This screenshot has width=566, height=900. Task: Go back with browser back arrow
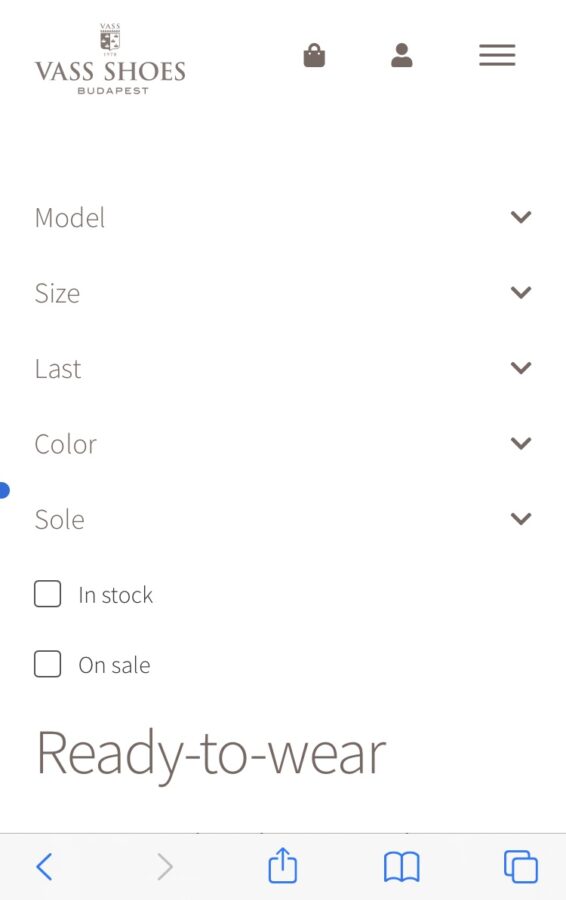pos(44,866)
